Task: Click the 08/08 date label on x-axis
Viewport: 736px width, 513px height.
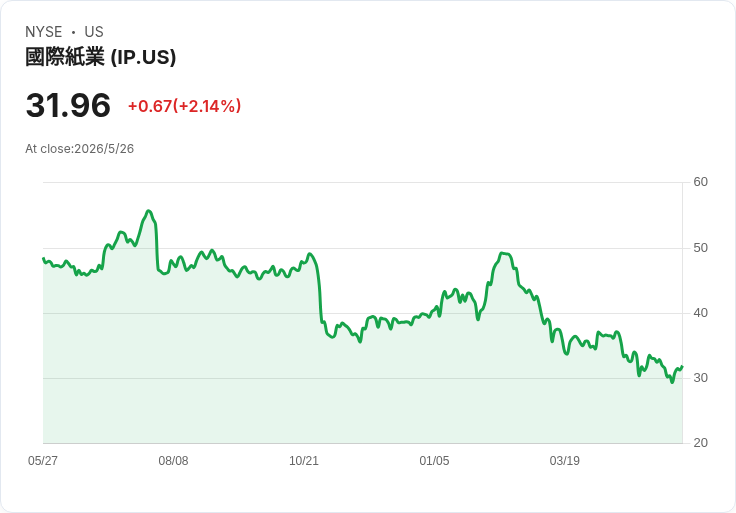Action: click(x=173, y=460)
